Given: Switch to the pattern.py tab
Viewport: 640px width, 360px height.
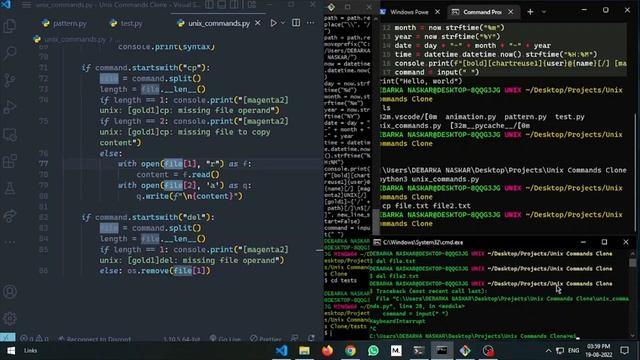Looking at the screenshot, I should (x=64, y=23).
